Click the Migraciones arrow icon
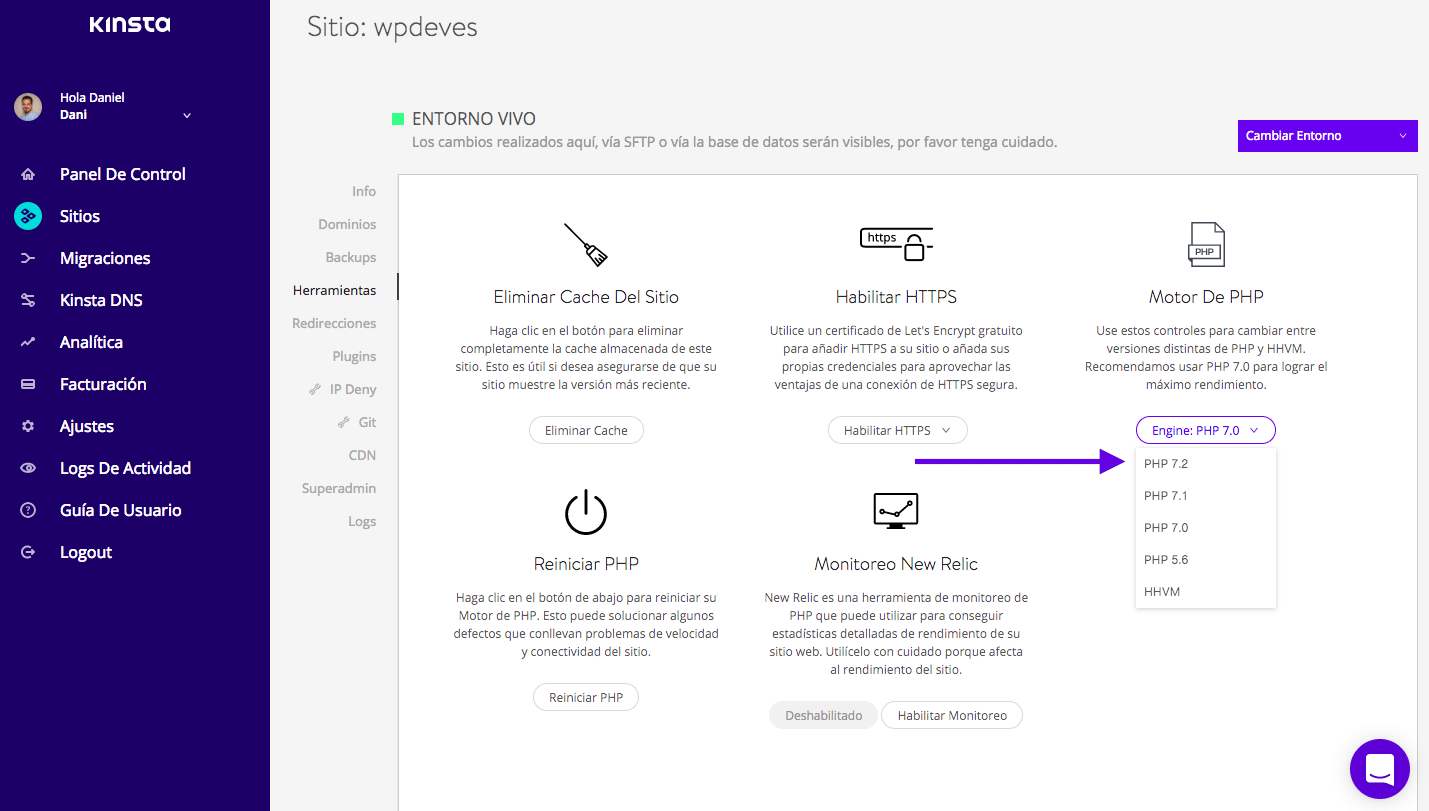Viewport: 1429px width, 811px height. [x=28, y=258]
